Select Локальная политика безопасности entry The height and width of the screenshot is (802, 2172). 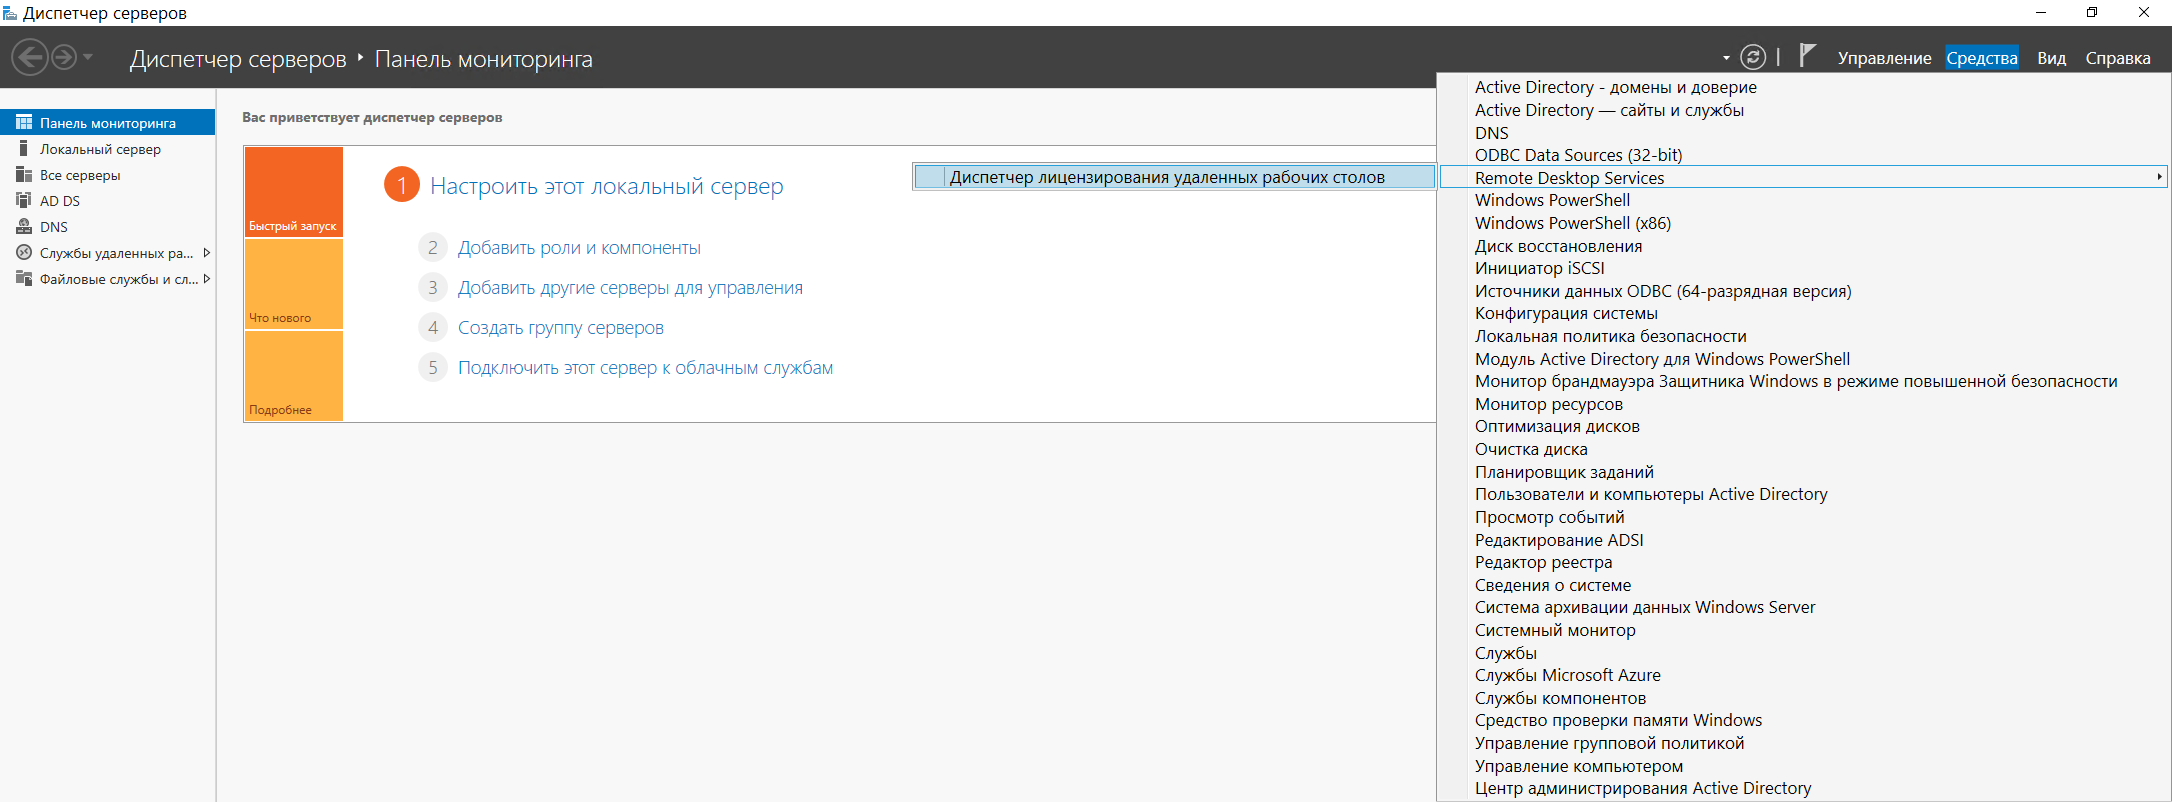coord(1610,336)
